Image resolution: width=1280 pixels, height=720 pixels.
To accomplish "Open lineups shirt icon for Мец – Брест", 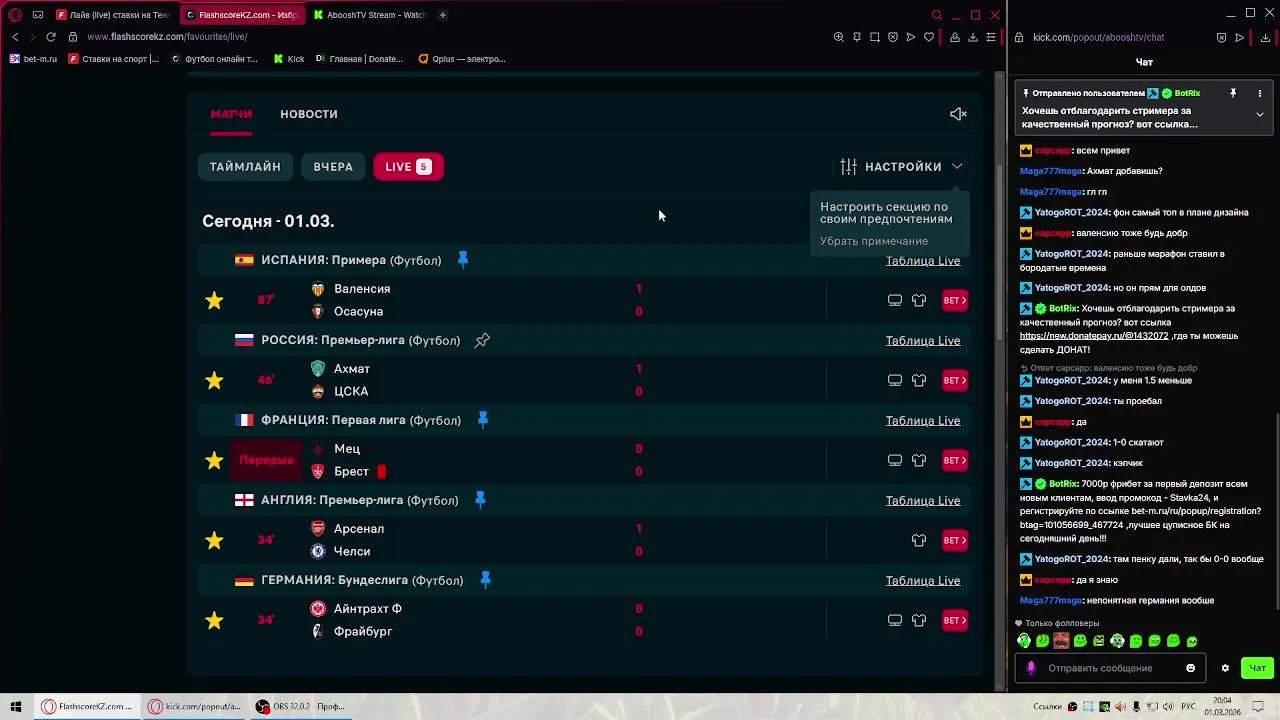I will (x=919, y=460).
